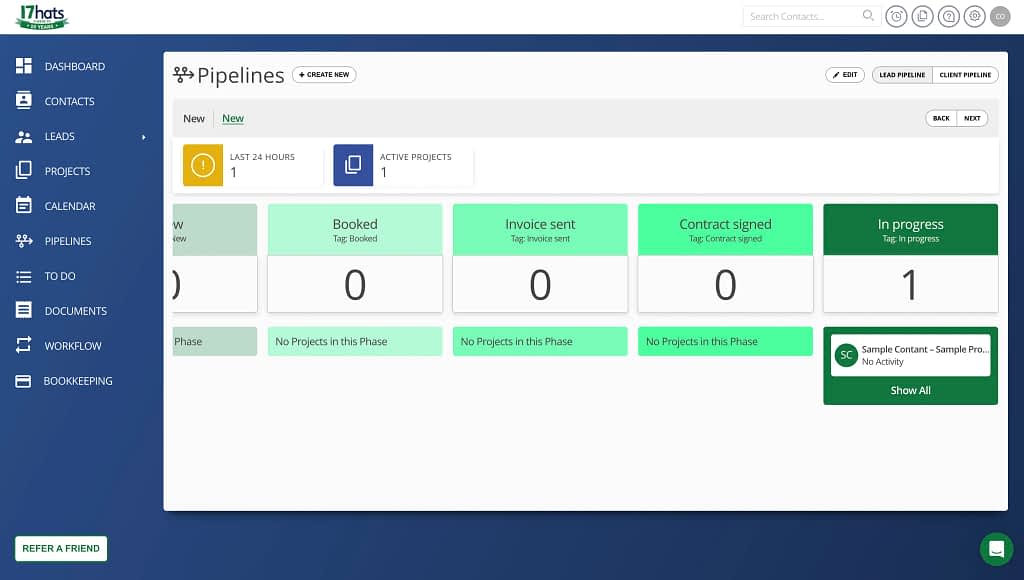This screenshot has width=1024, height=580.
Task: Click the Documents sidebar icon
Action: tap(24, 310)
